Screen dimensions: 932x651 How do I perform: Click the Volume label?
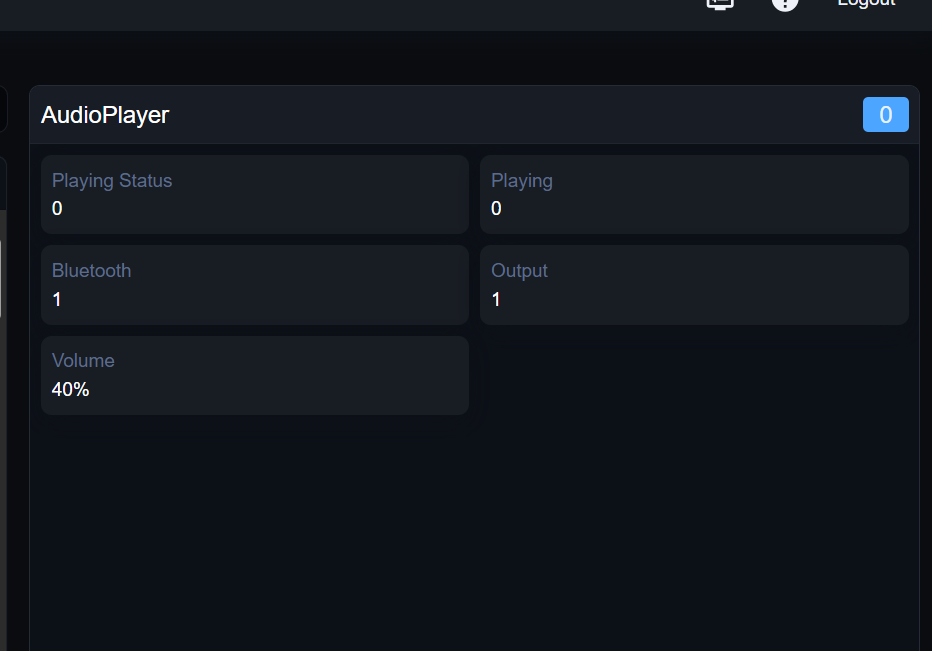83,361
